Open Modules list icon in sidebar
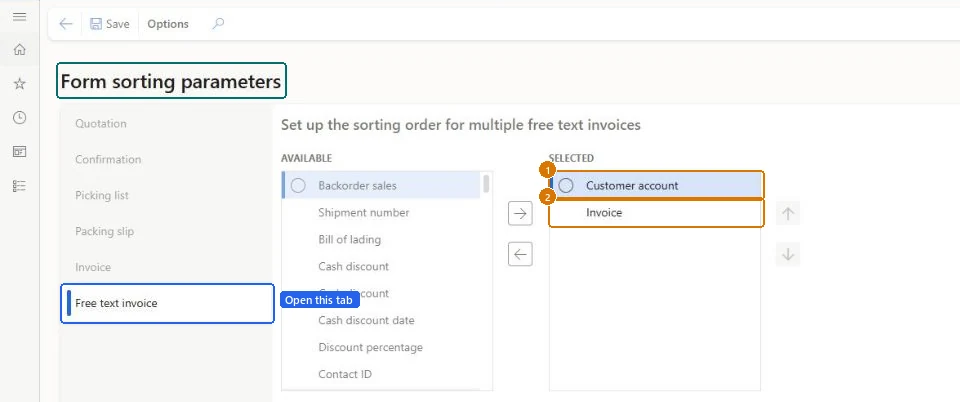This screenshot has height=402, width=960. pos(20,186)
